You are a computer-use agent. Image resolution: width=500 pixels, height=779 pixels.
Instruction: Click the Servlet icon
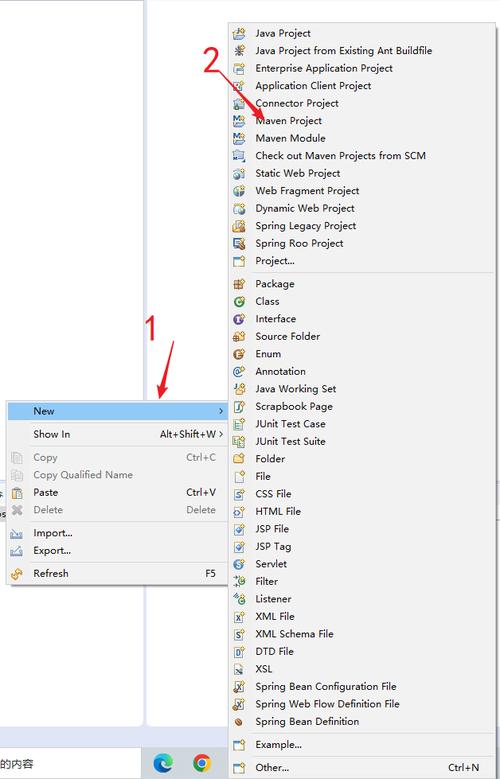(x=239, y=564)
